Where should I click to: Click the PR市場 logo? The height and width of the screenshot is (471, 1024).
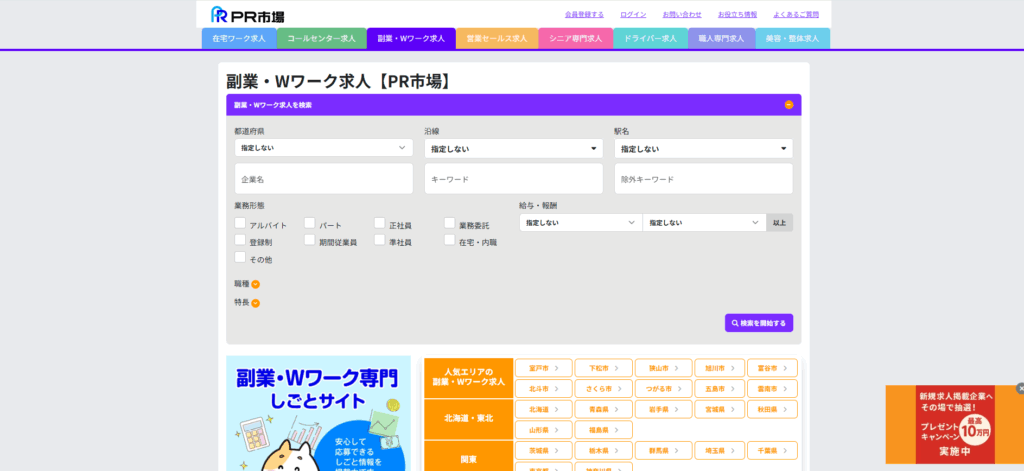click(x=248, y=15)
